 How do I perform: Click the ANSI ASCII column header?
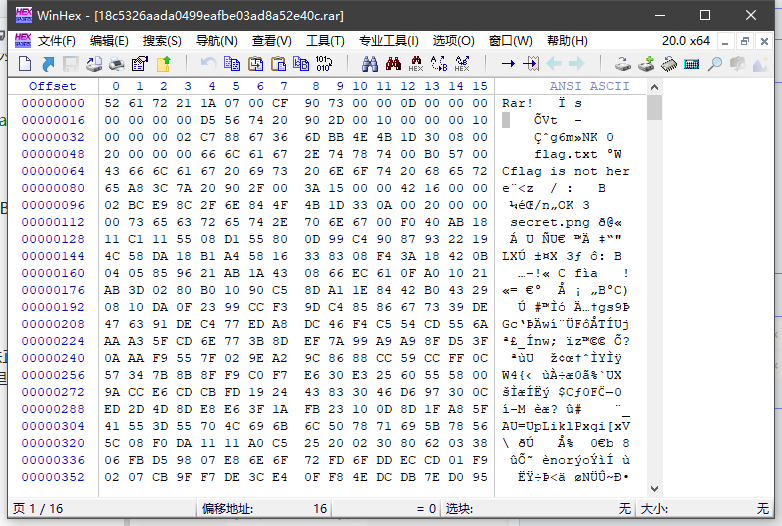click(589, 86)
